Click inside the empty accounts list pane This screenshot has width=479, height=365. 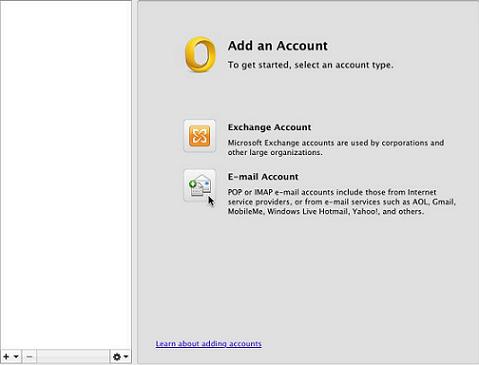coord(66,173)
